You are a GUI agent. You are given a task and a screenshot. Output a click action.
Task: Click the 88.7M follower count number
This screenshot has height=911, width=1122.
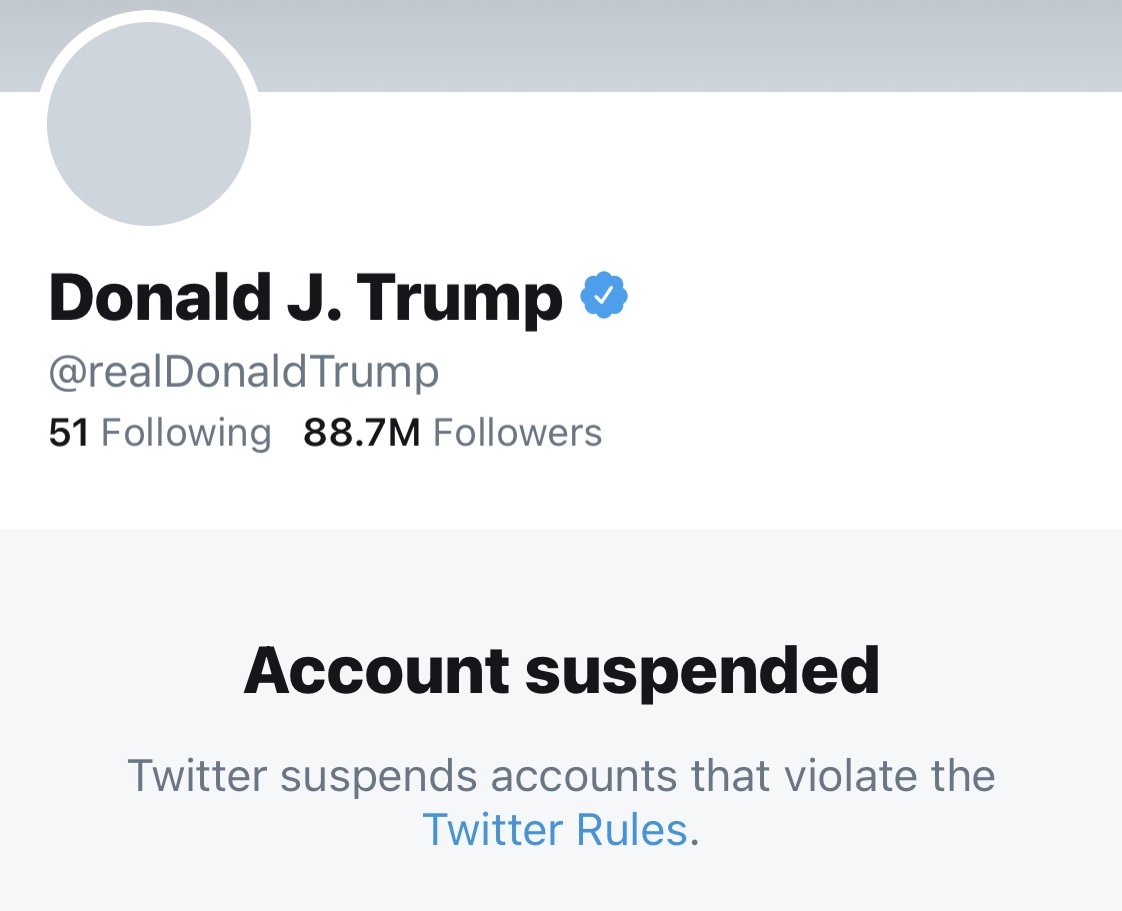tap(362, 433)
